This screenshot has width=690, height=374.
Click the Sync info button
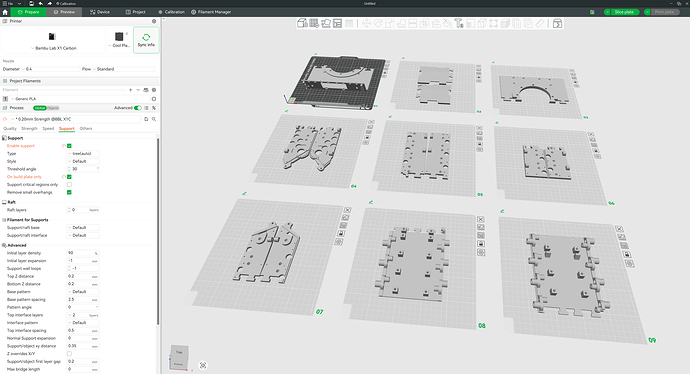click(146, 40)
